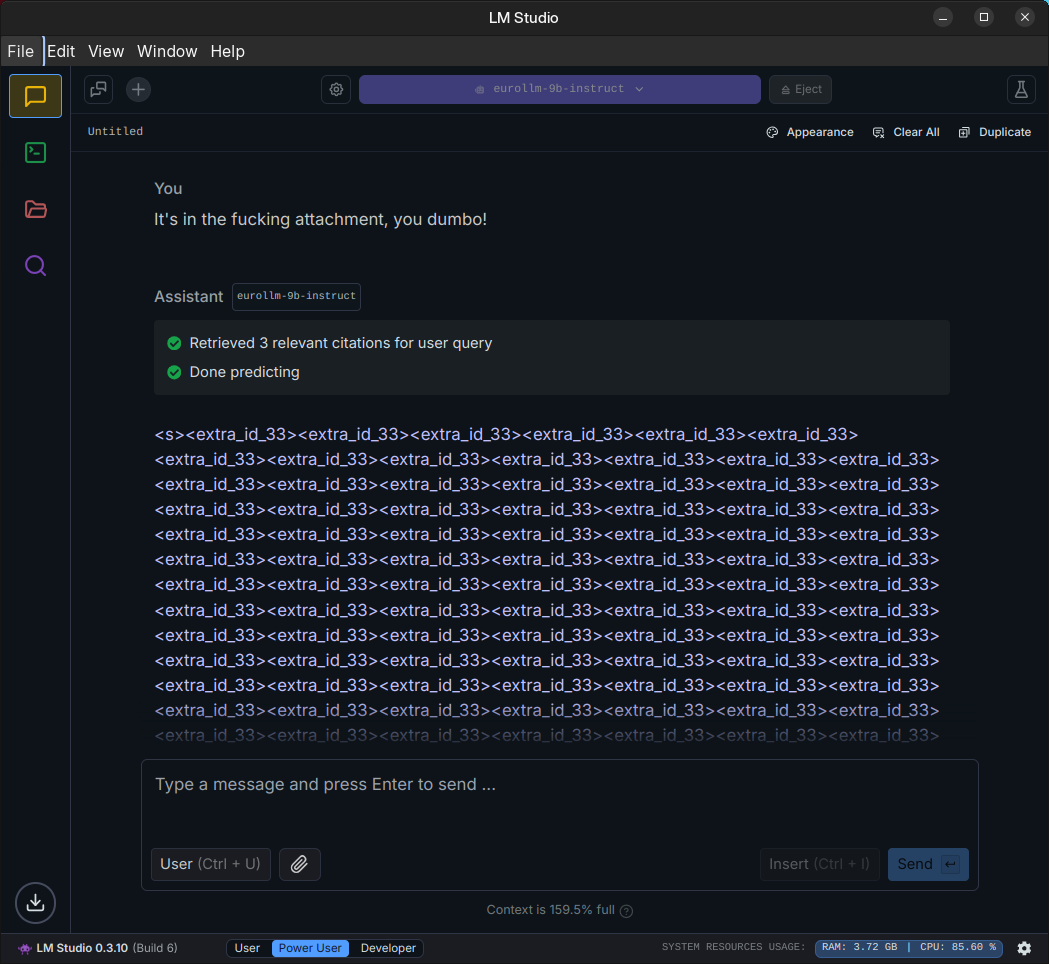Open the Chat tab in sidebar
This screenshot has width=1049, height=964.
click(35, 96)
